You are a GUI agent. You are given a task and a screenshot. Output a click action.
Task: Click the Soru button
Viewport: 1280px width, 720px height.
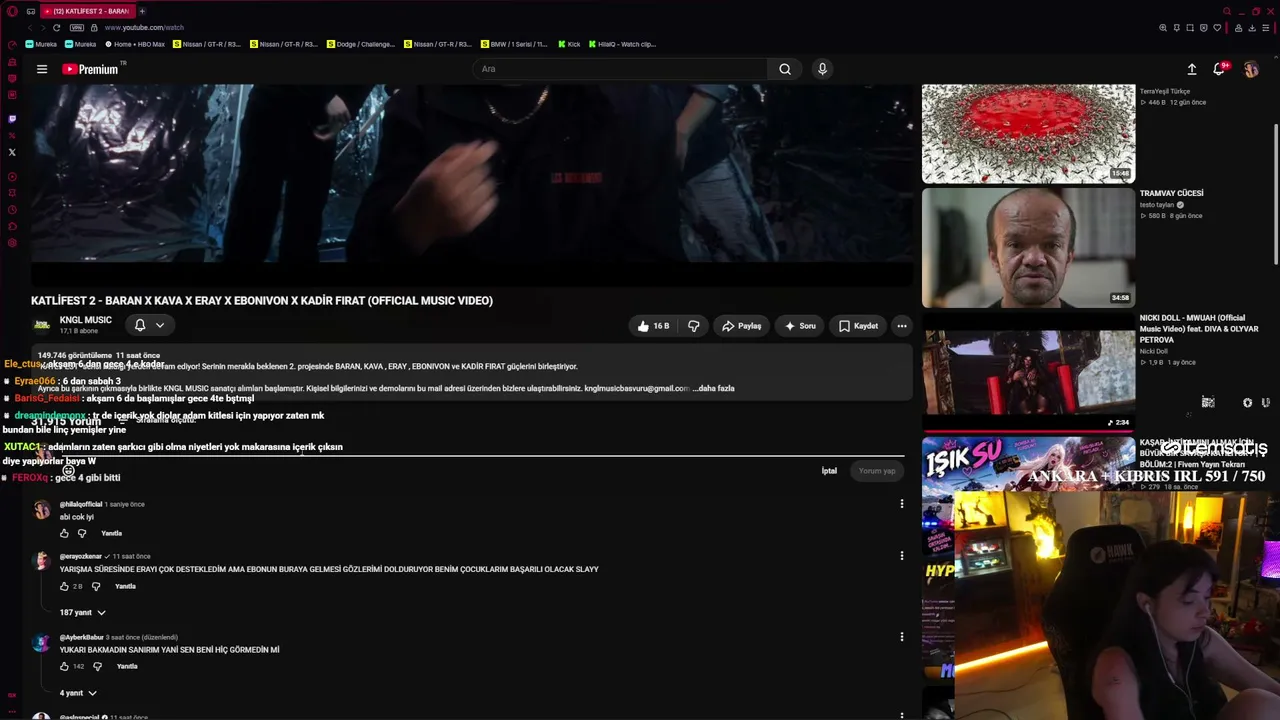(x=800, y=326)
